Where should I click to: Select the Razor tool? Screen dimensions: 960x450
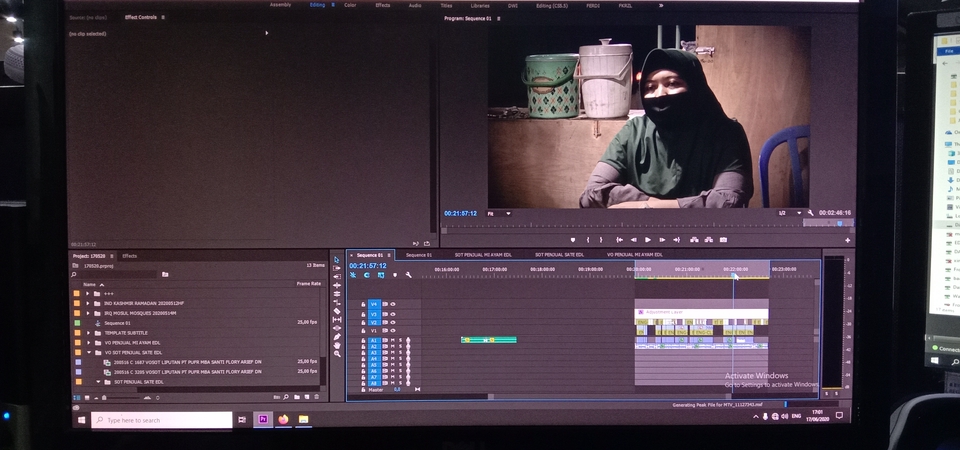coord(337,311)
